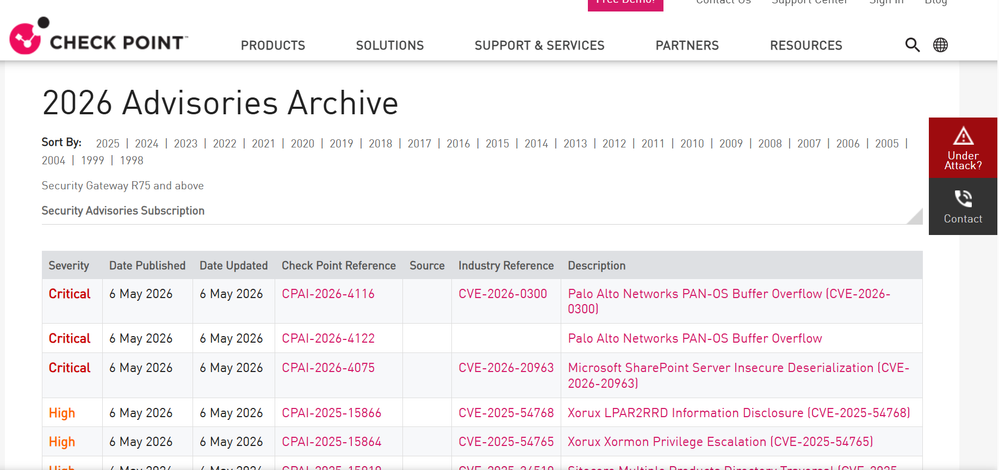Click High severity in CPAI-2025-15866 row
Image resolution: width=999 pixels, height=470 pixels.
point(62,413)
